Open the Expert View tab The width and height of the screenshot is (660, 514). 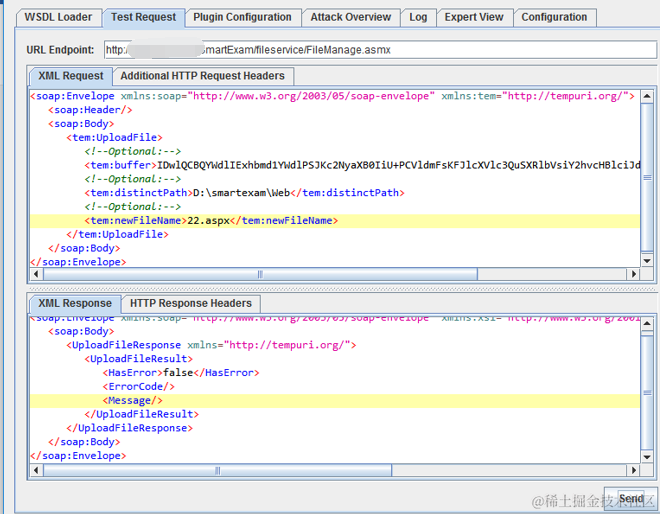(x=474, y=17)
